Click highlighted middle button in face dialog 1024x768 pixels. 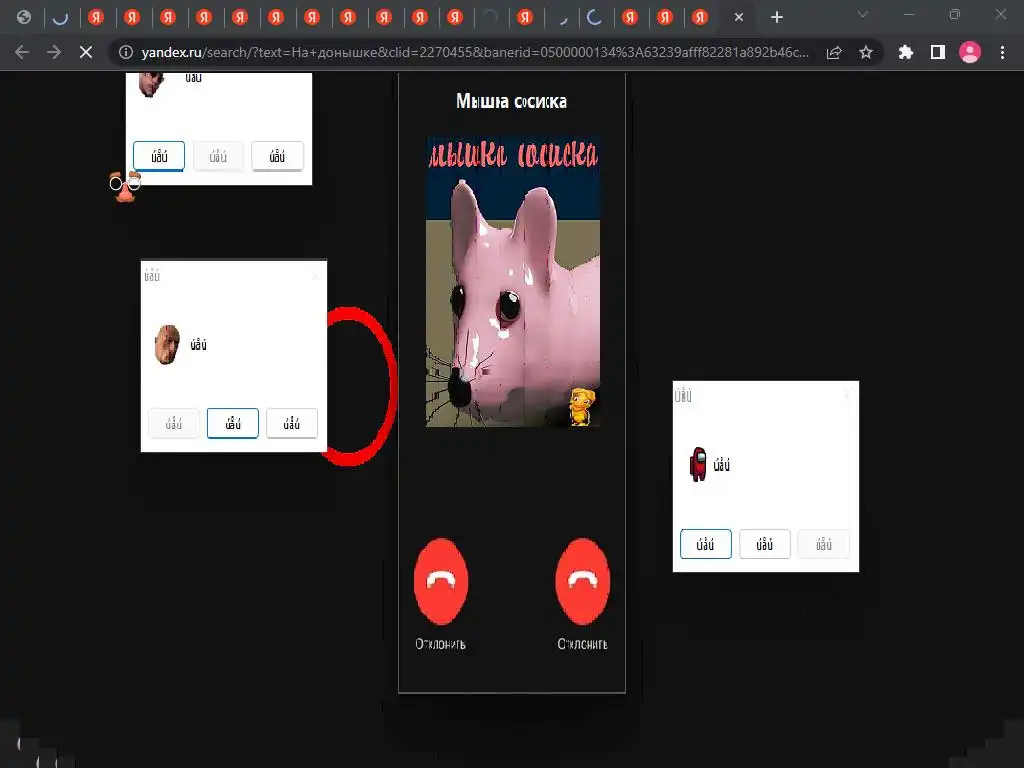(x=232, y=423)
